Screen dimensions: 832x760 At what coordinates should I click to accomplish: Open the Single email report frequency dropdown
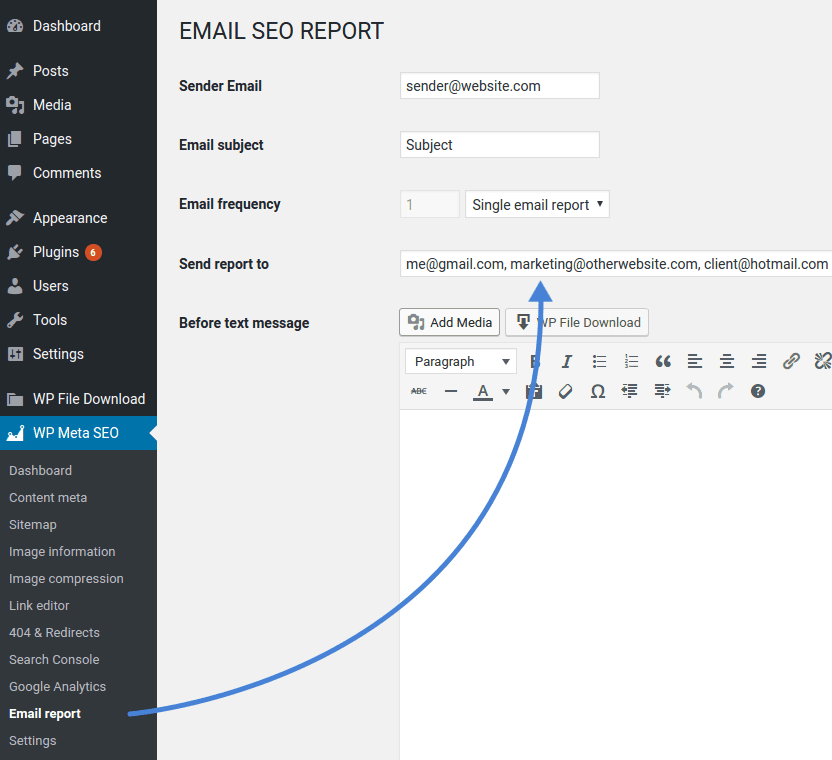[537, 204]
